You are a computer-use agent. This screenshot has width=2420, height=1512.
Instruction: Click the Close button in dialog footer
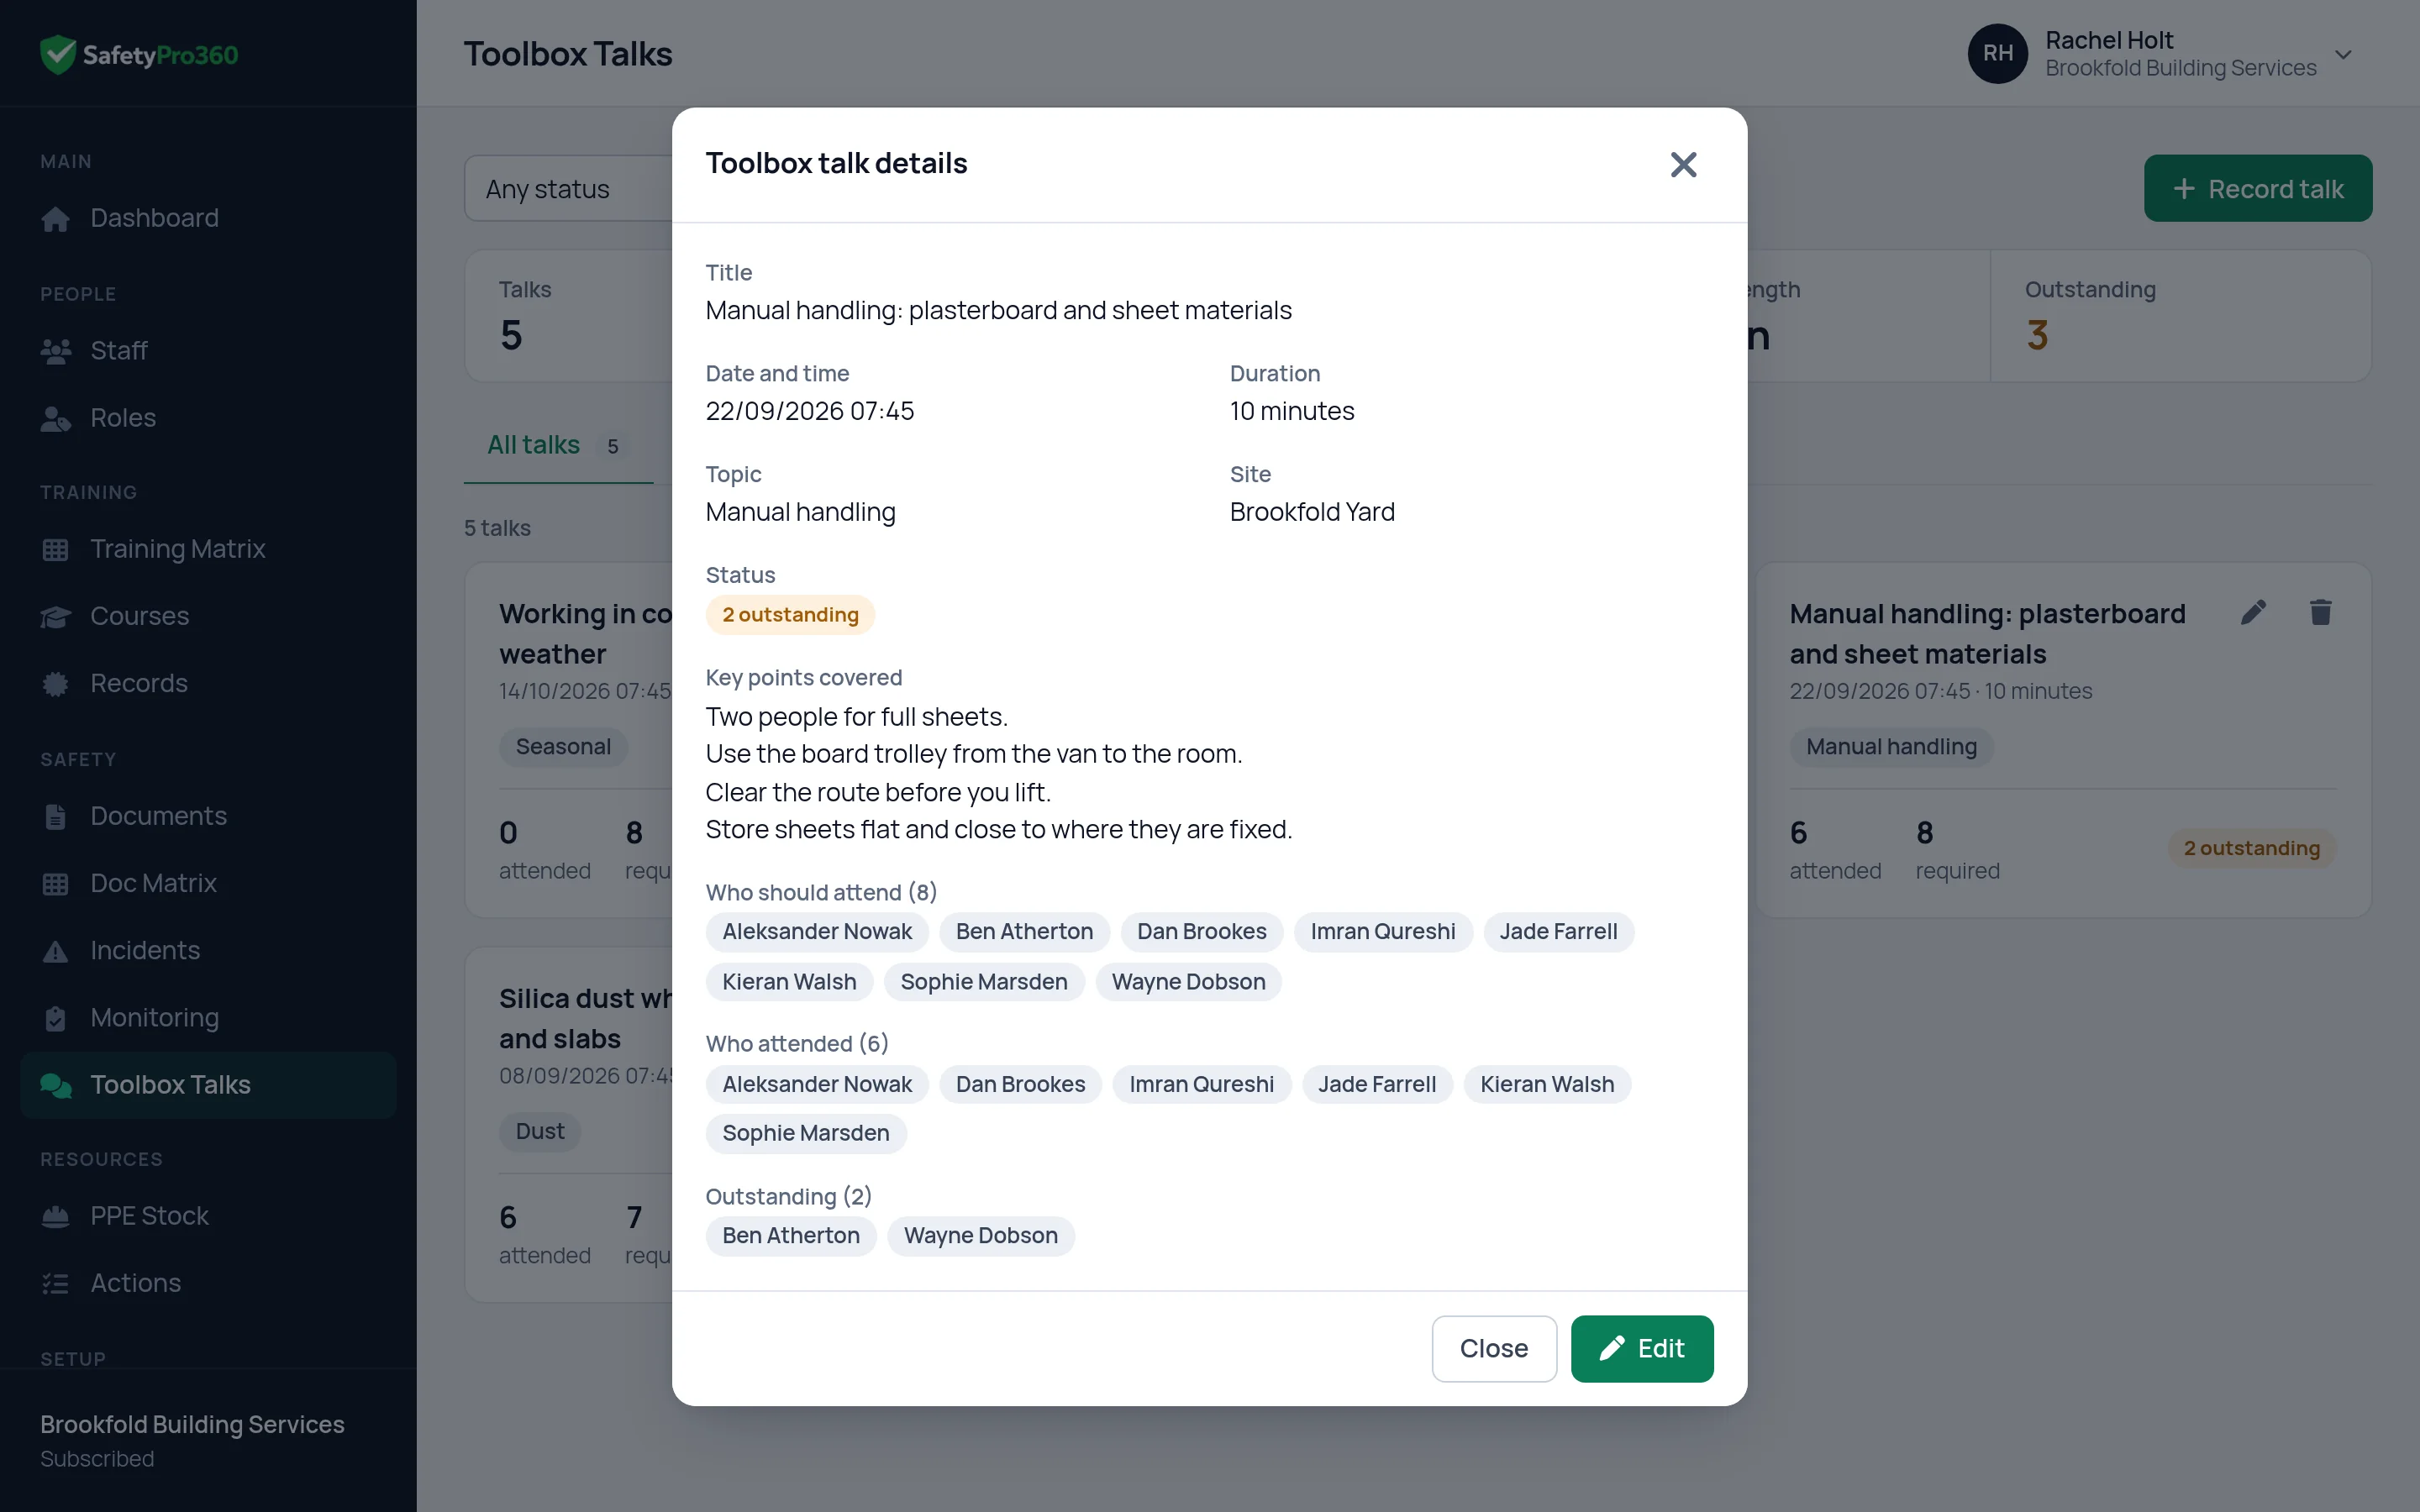pyautogui.click(x=1493, y=1348)
